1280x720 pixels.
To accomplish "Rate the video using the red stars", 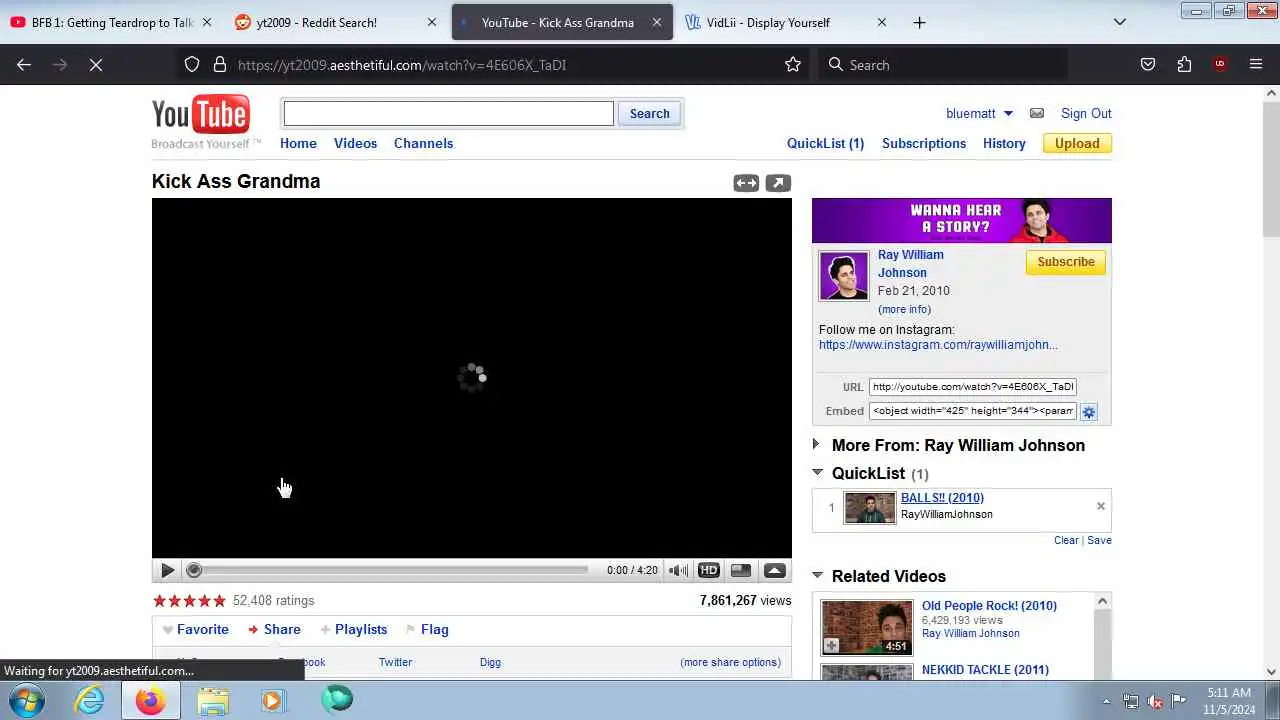I will pyautogui.click(x=190, y=601).
